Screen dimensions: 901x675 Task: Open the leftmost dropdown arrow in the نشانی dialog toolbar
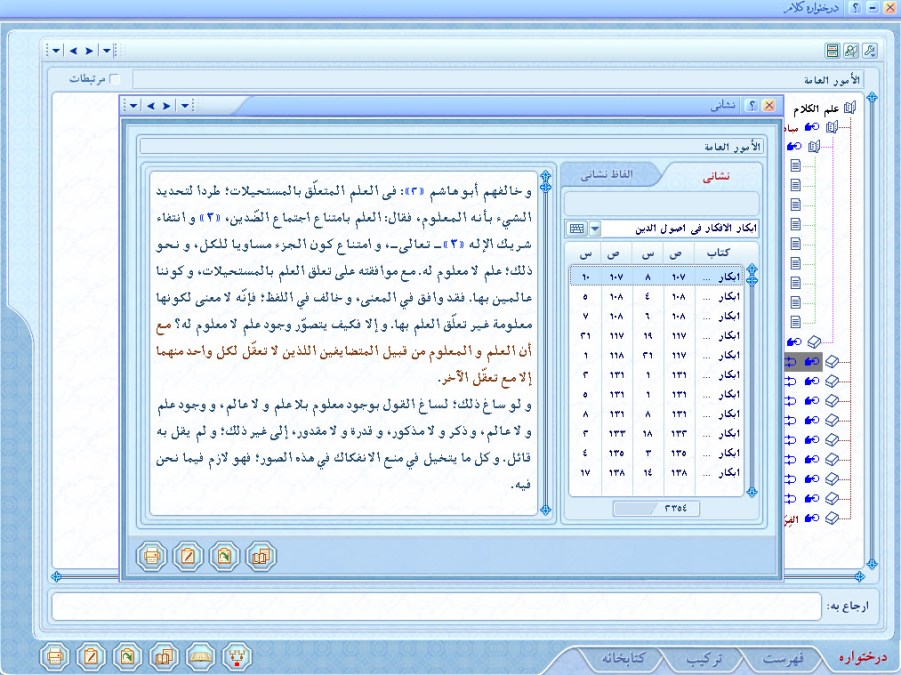coord(135,105)
